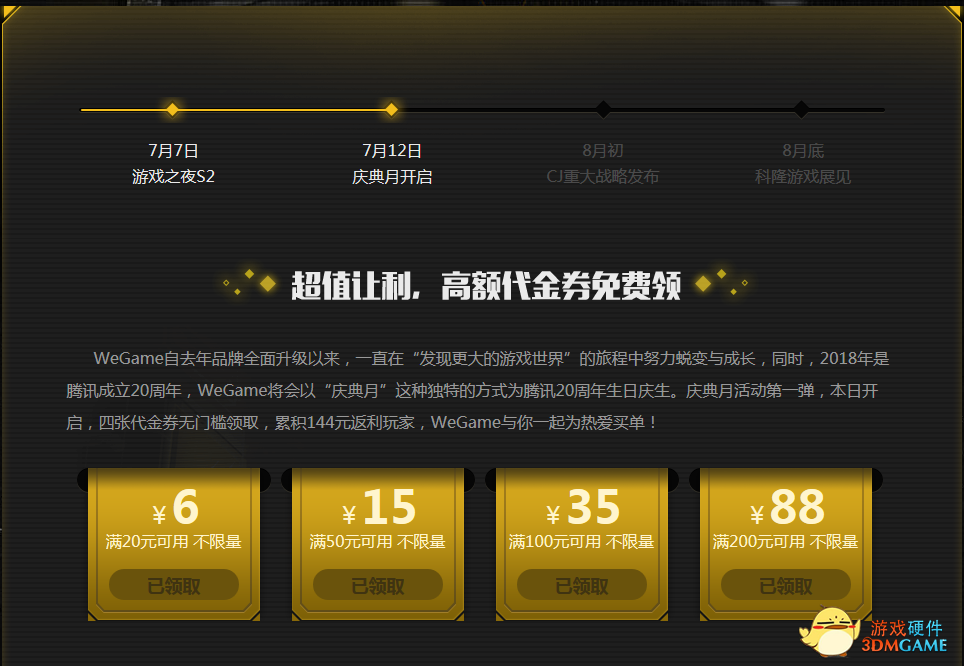
Task: Click the paragraph line mentioning 累积144元返利玩家
Action: coord(362,422)
